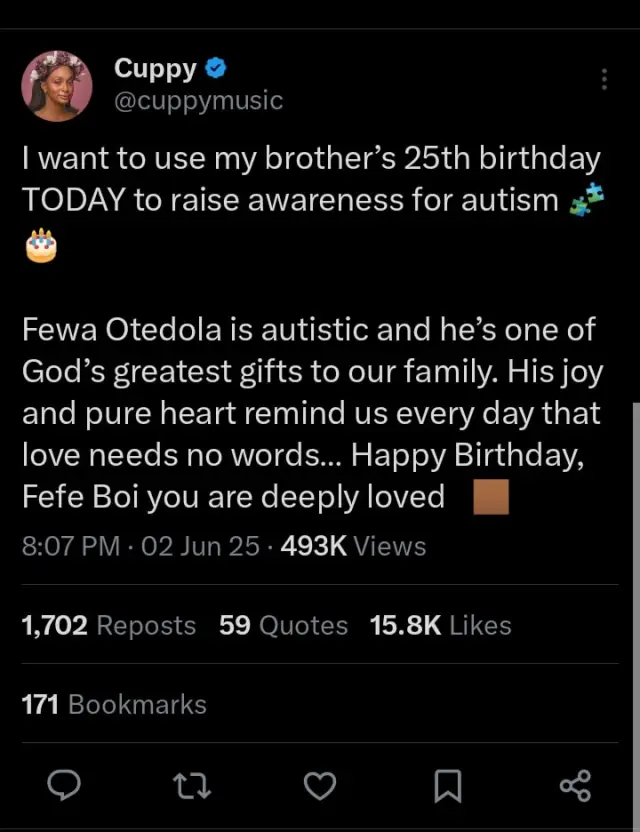Bookmark this tweet using the bookmark icon
The width and height of the screenshot is (640, 832).
tap(447, 786)
